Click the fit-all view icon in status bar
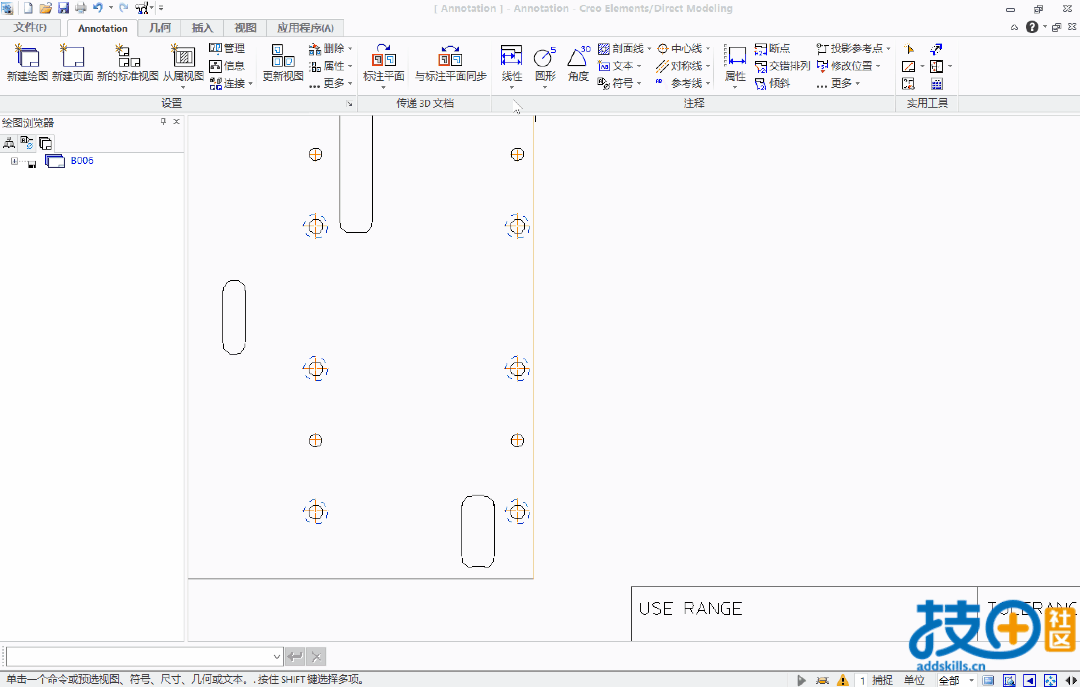 tap(1050, 680)
